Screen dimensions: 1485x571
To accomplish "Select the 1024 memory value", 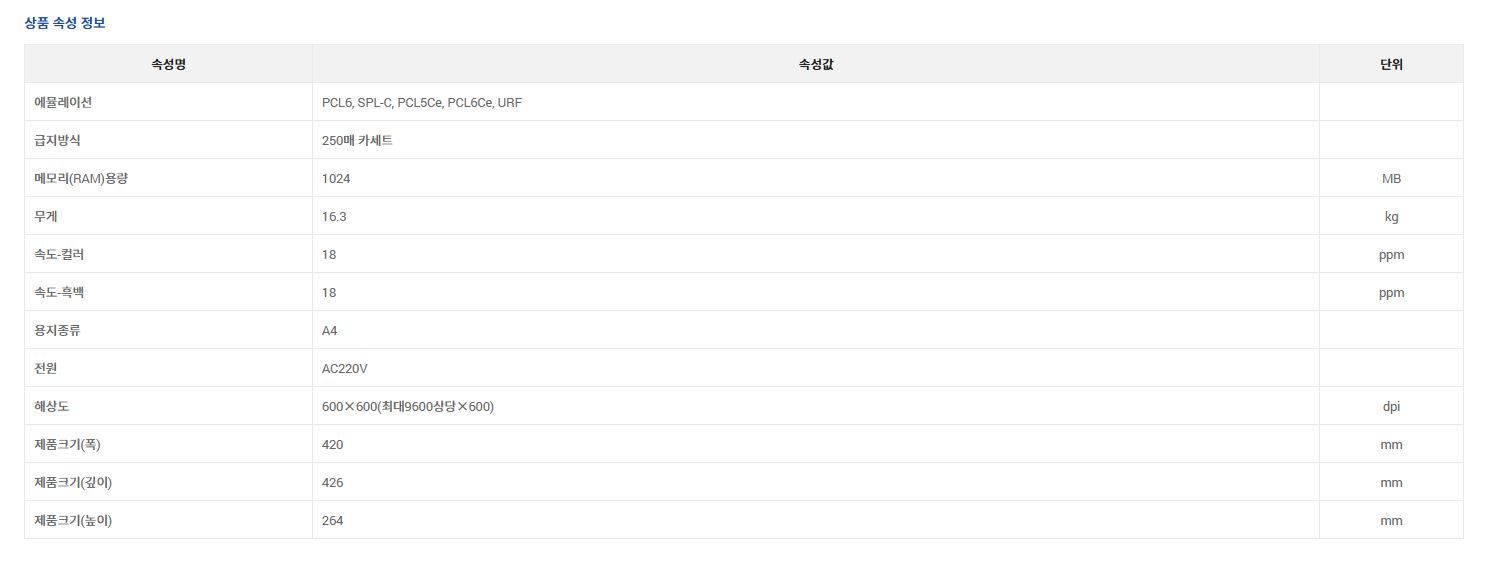I will pyautogui.click(x=336, y=179).
